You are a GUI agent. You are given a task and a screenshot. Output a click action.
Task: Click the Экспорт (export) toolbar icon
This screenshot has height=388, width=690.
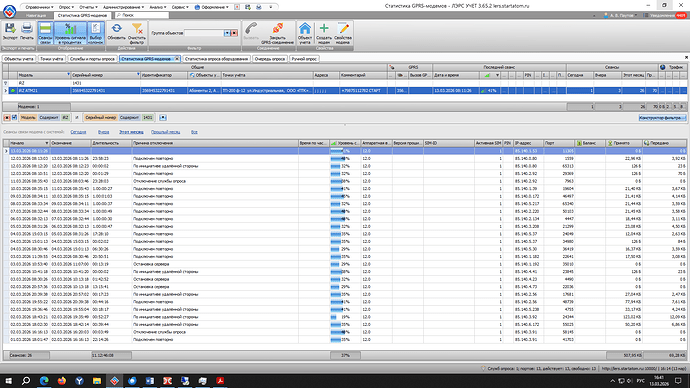tap(10, 32)
